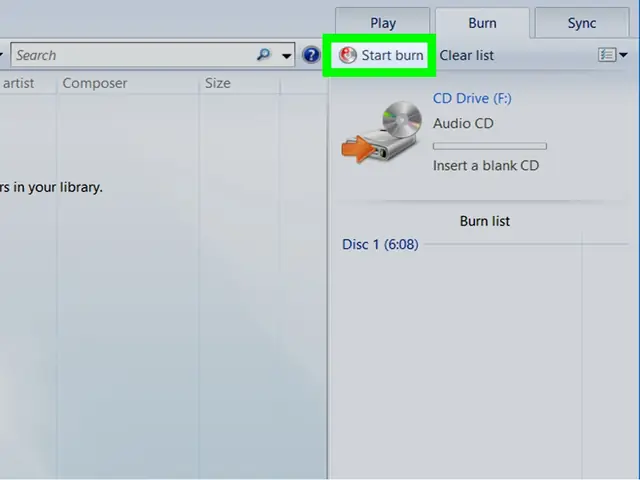Click the CD drive burner icon

point(382,131)
